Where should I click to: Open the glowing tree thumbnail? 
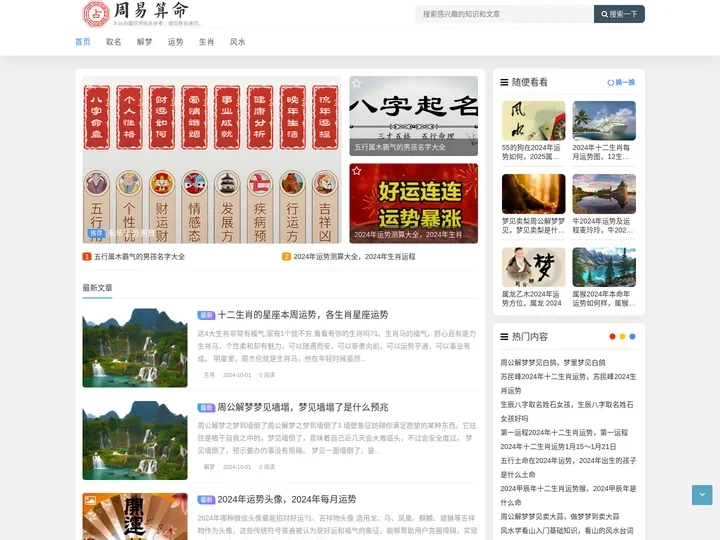coord(534,194)
